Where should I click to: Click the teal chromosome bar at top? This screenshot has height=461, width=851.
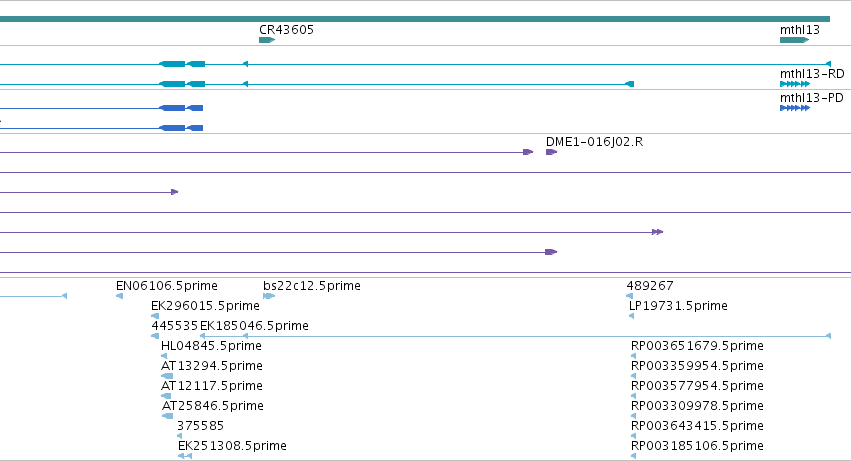tap(415, 19)
